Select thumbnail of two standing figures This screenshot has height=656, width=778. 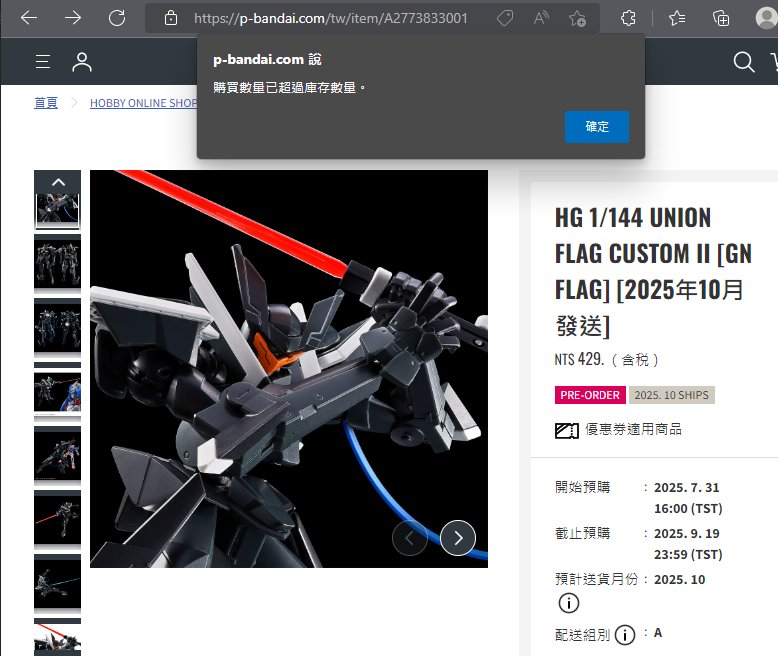tap(58, 263)
